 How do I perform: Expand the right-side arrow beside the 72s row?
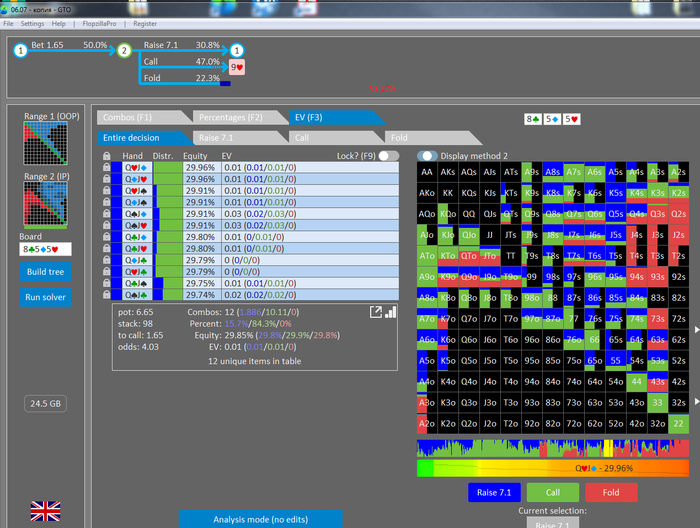click(x=696, y=329)
